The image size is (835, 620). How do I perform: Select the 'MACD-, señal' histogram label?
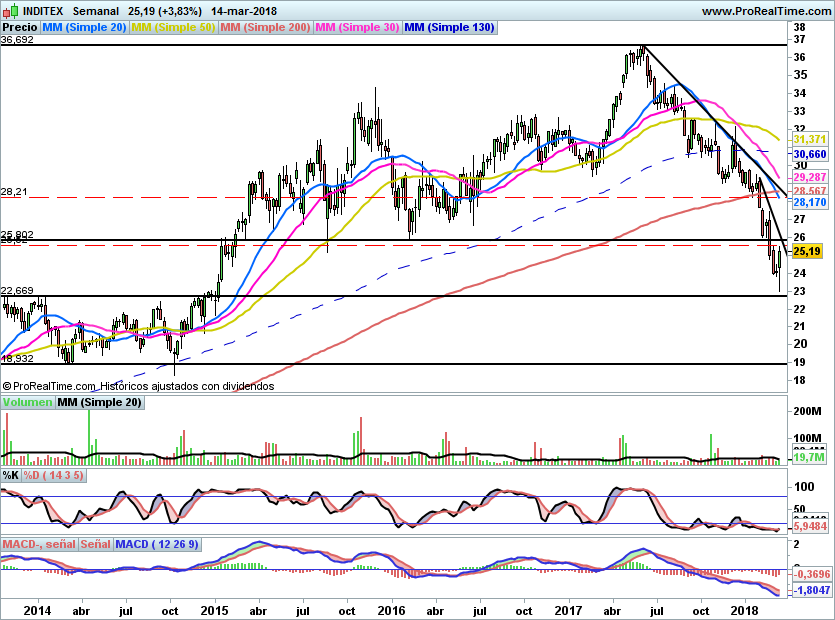(x=39, y=544)
